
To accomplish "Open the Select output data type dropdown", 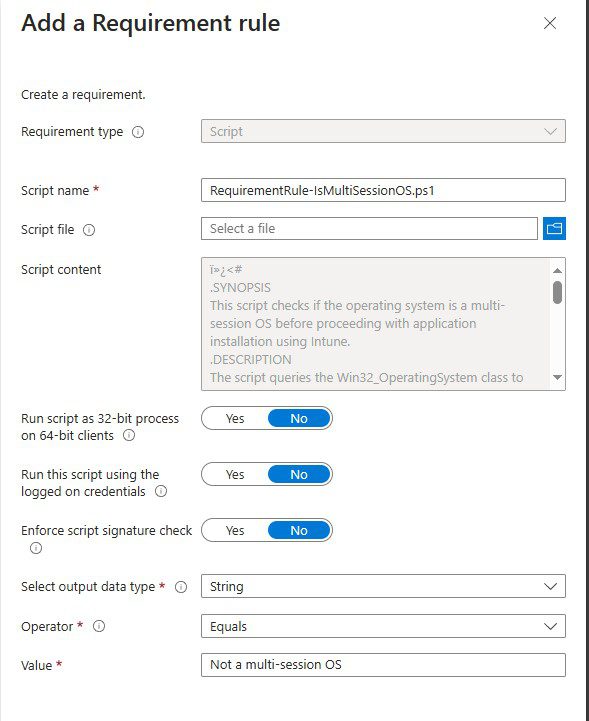I will point(383,586).
